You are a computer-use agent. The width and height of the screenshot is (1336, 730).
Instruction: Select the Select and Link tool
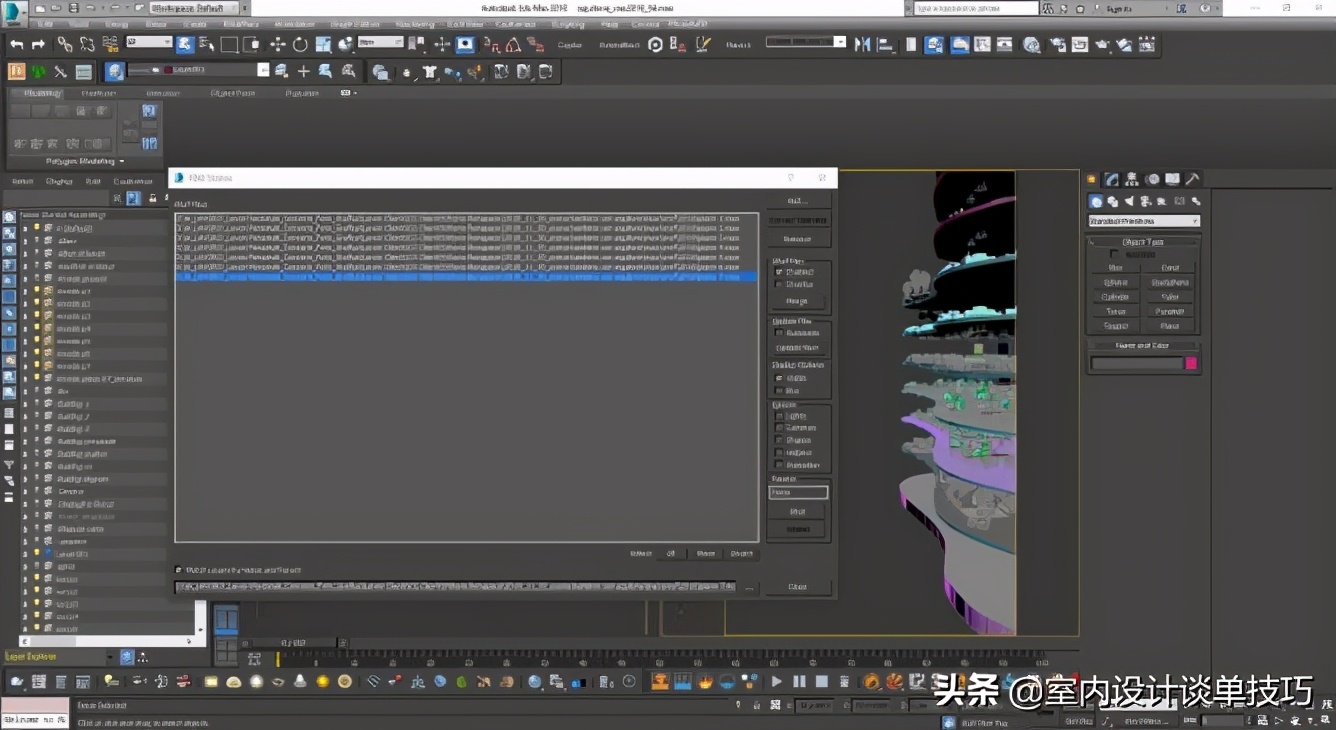[64, 44]
